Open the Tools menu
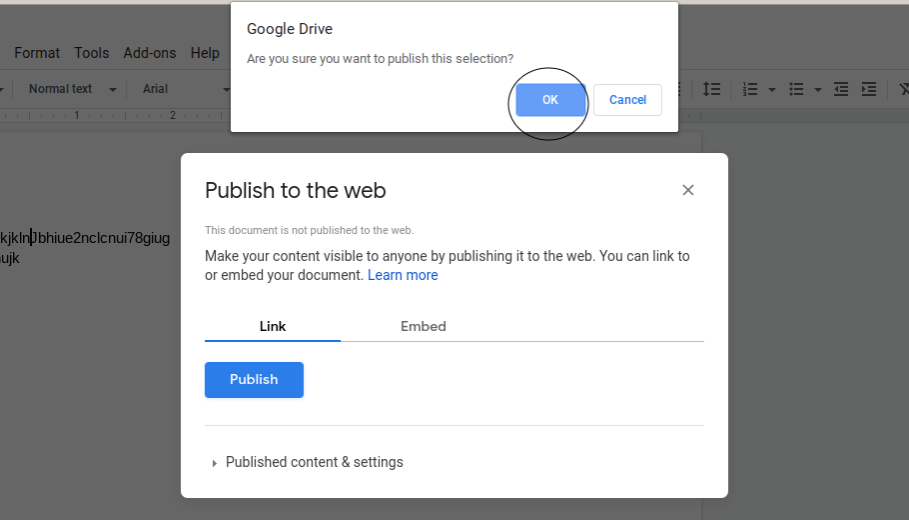Viewport: 909px width, 520px height. pos(92,53)
